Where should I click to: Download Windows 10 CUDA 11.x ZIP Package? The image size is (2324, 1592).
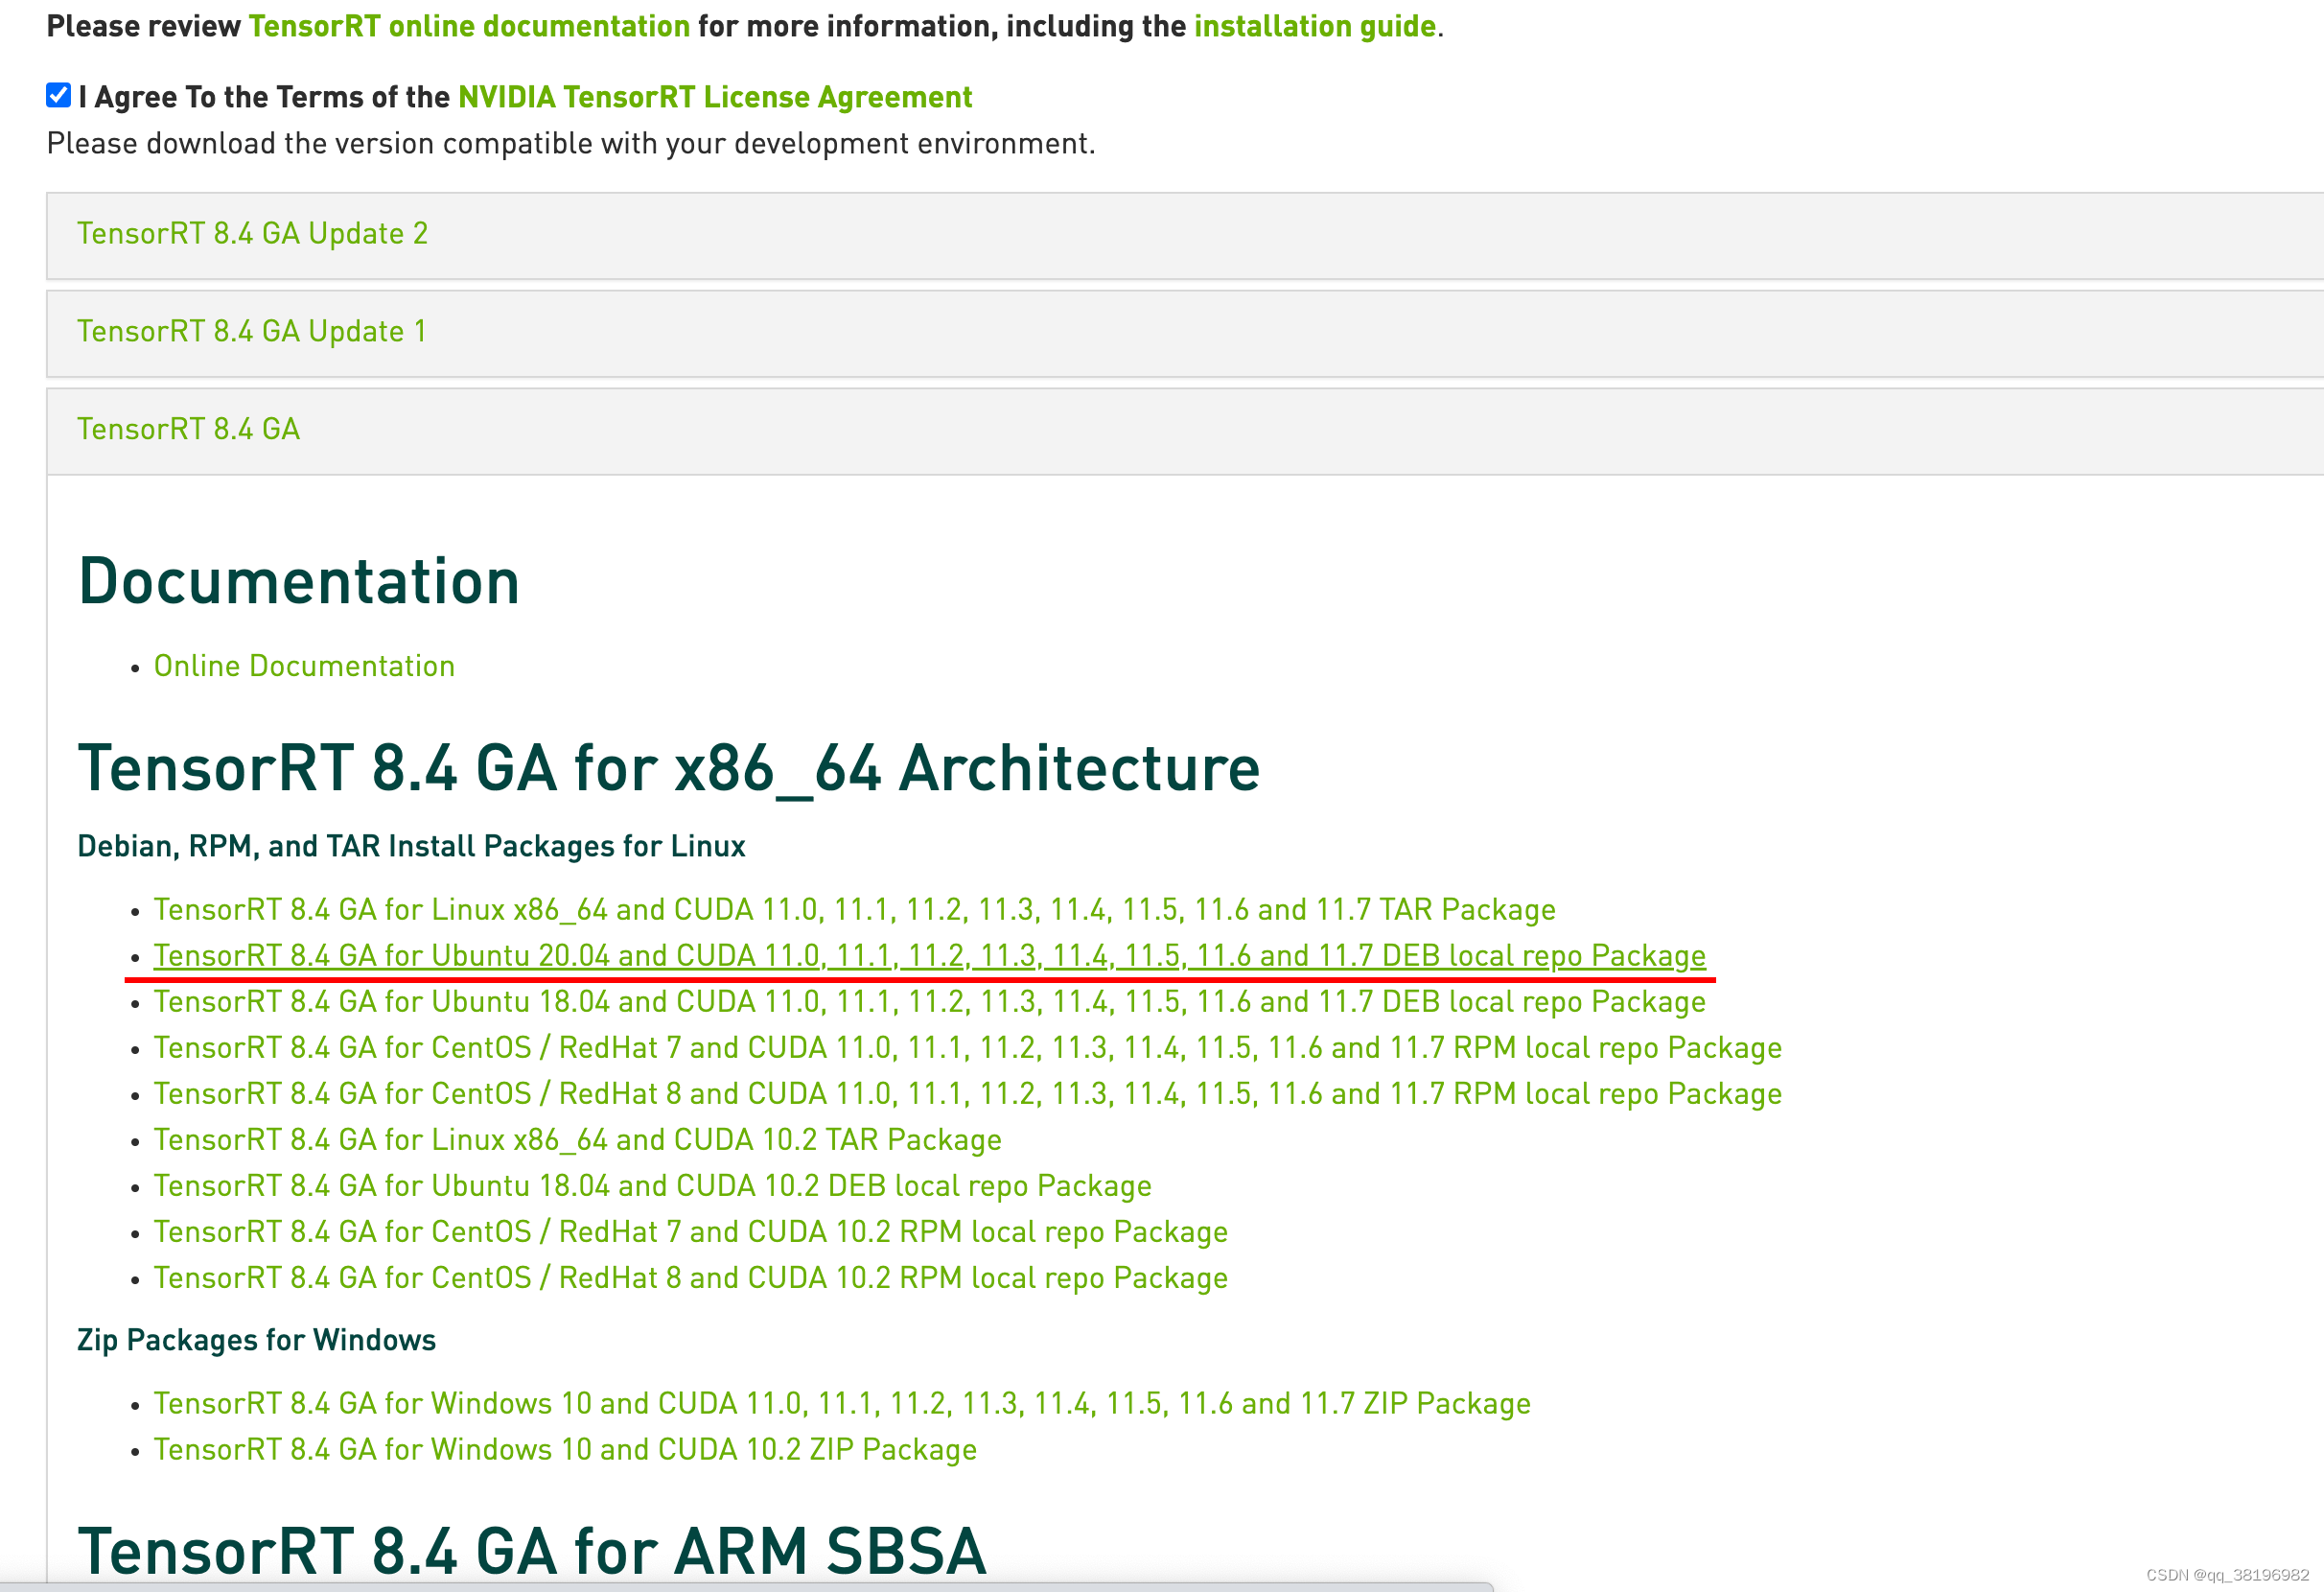[x=842, y=1403]
